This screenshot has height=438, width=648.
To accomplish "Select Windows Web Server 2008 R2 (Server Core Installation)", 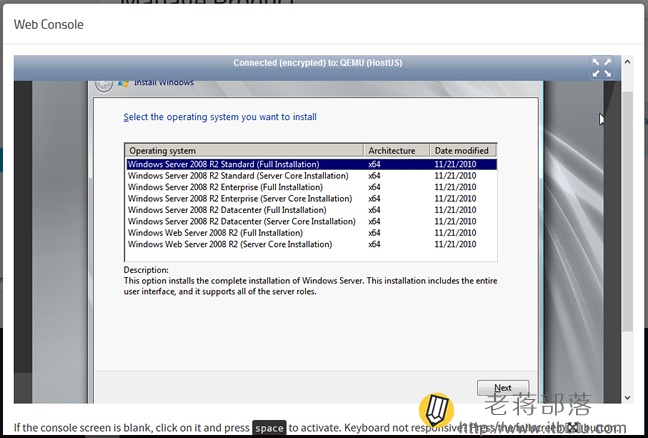I will (x=311, y=244).
